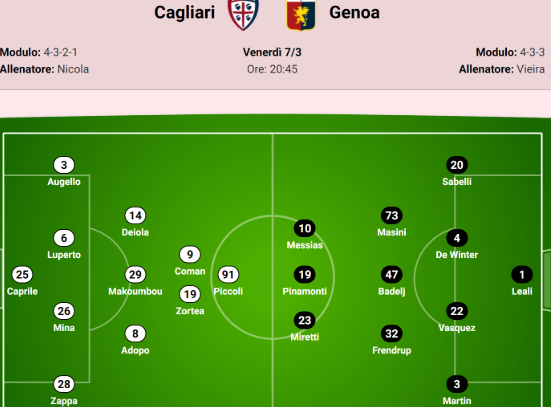The image size is (551, 407).
Task: Click Augello's number 3 badge
Action: pyautogui.click(x=64, y=165)
